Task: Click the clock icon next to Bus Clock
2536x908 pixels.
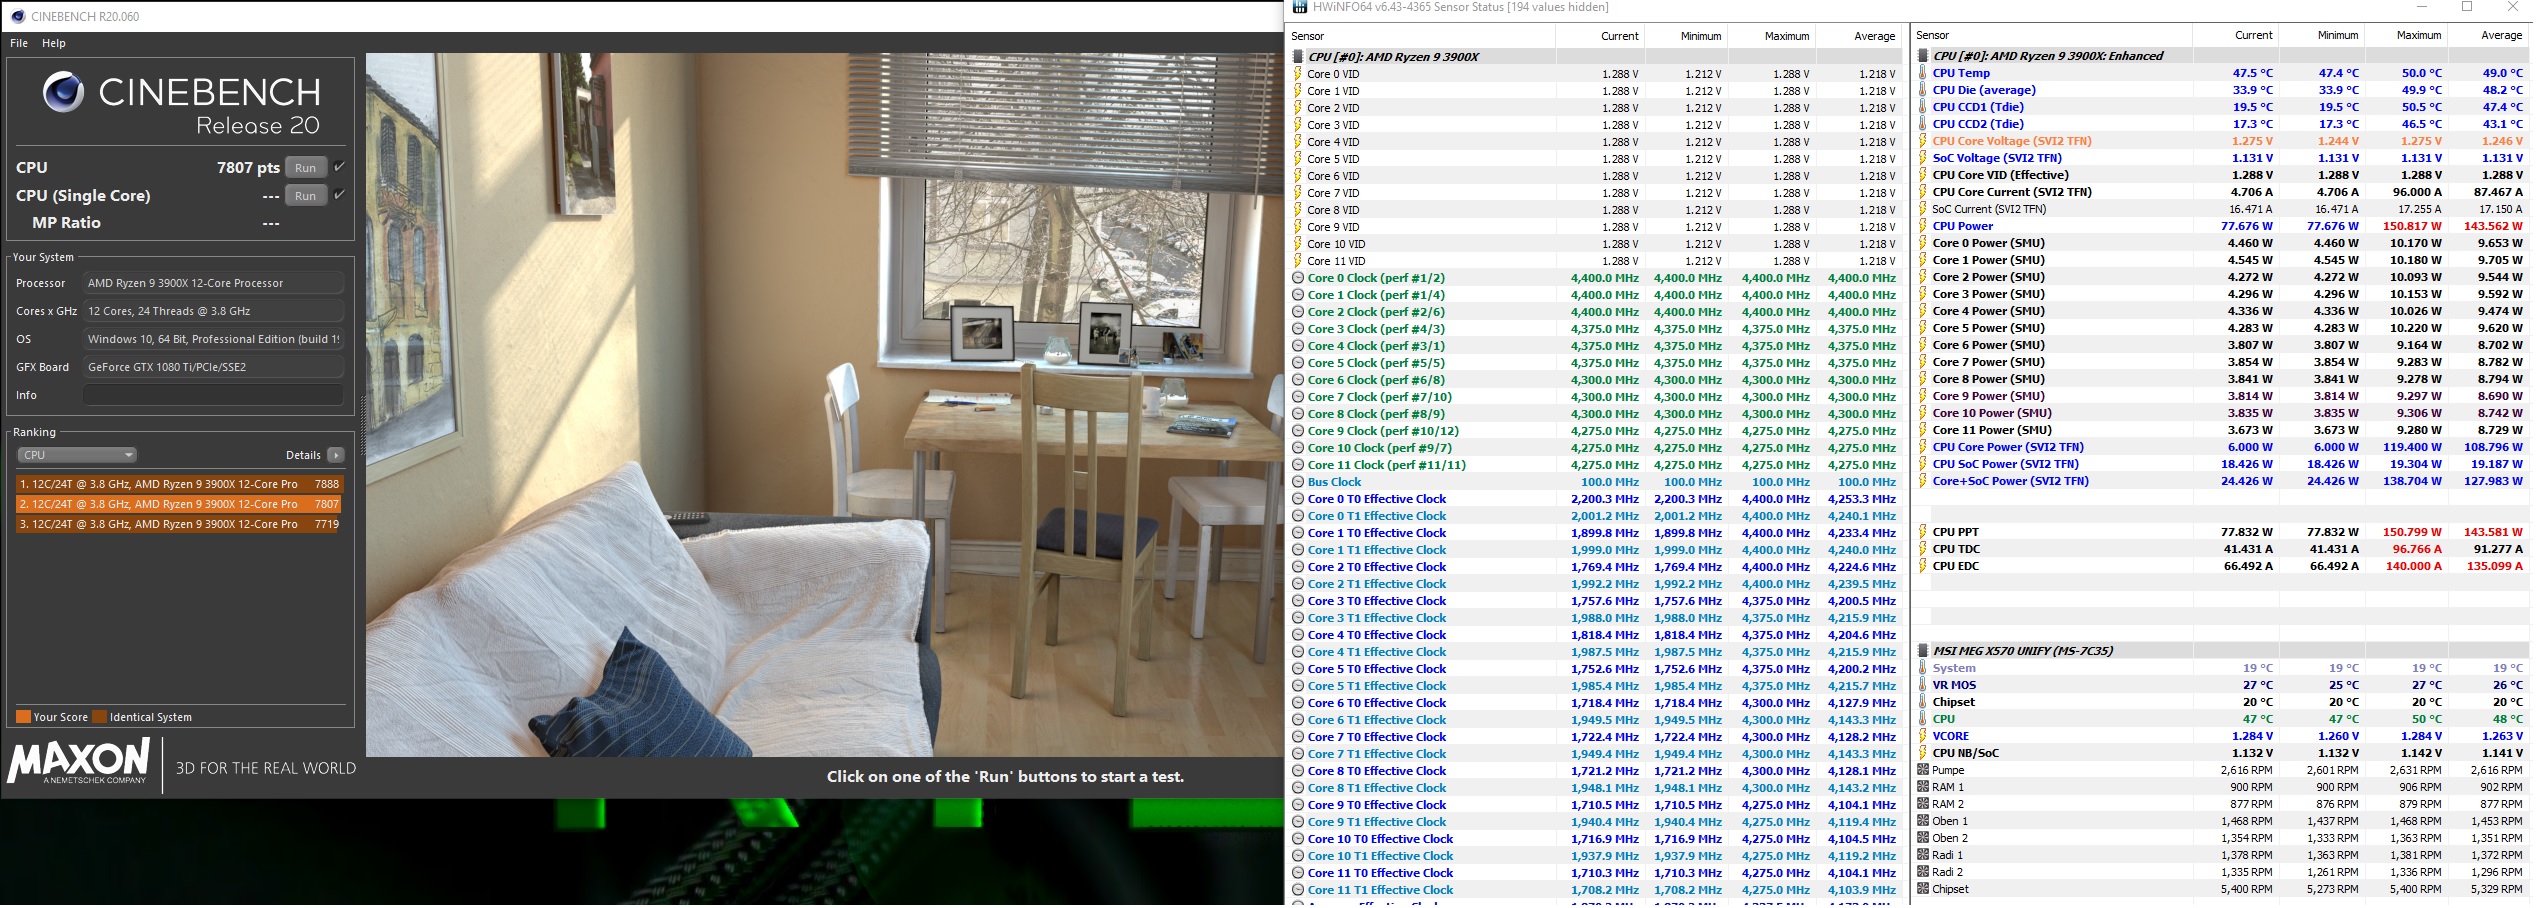Action: (1298, 482)
